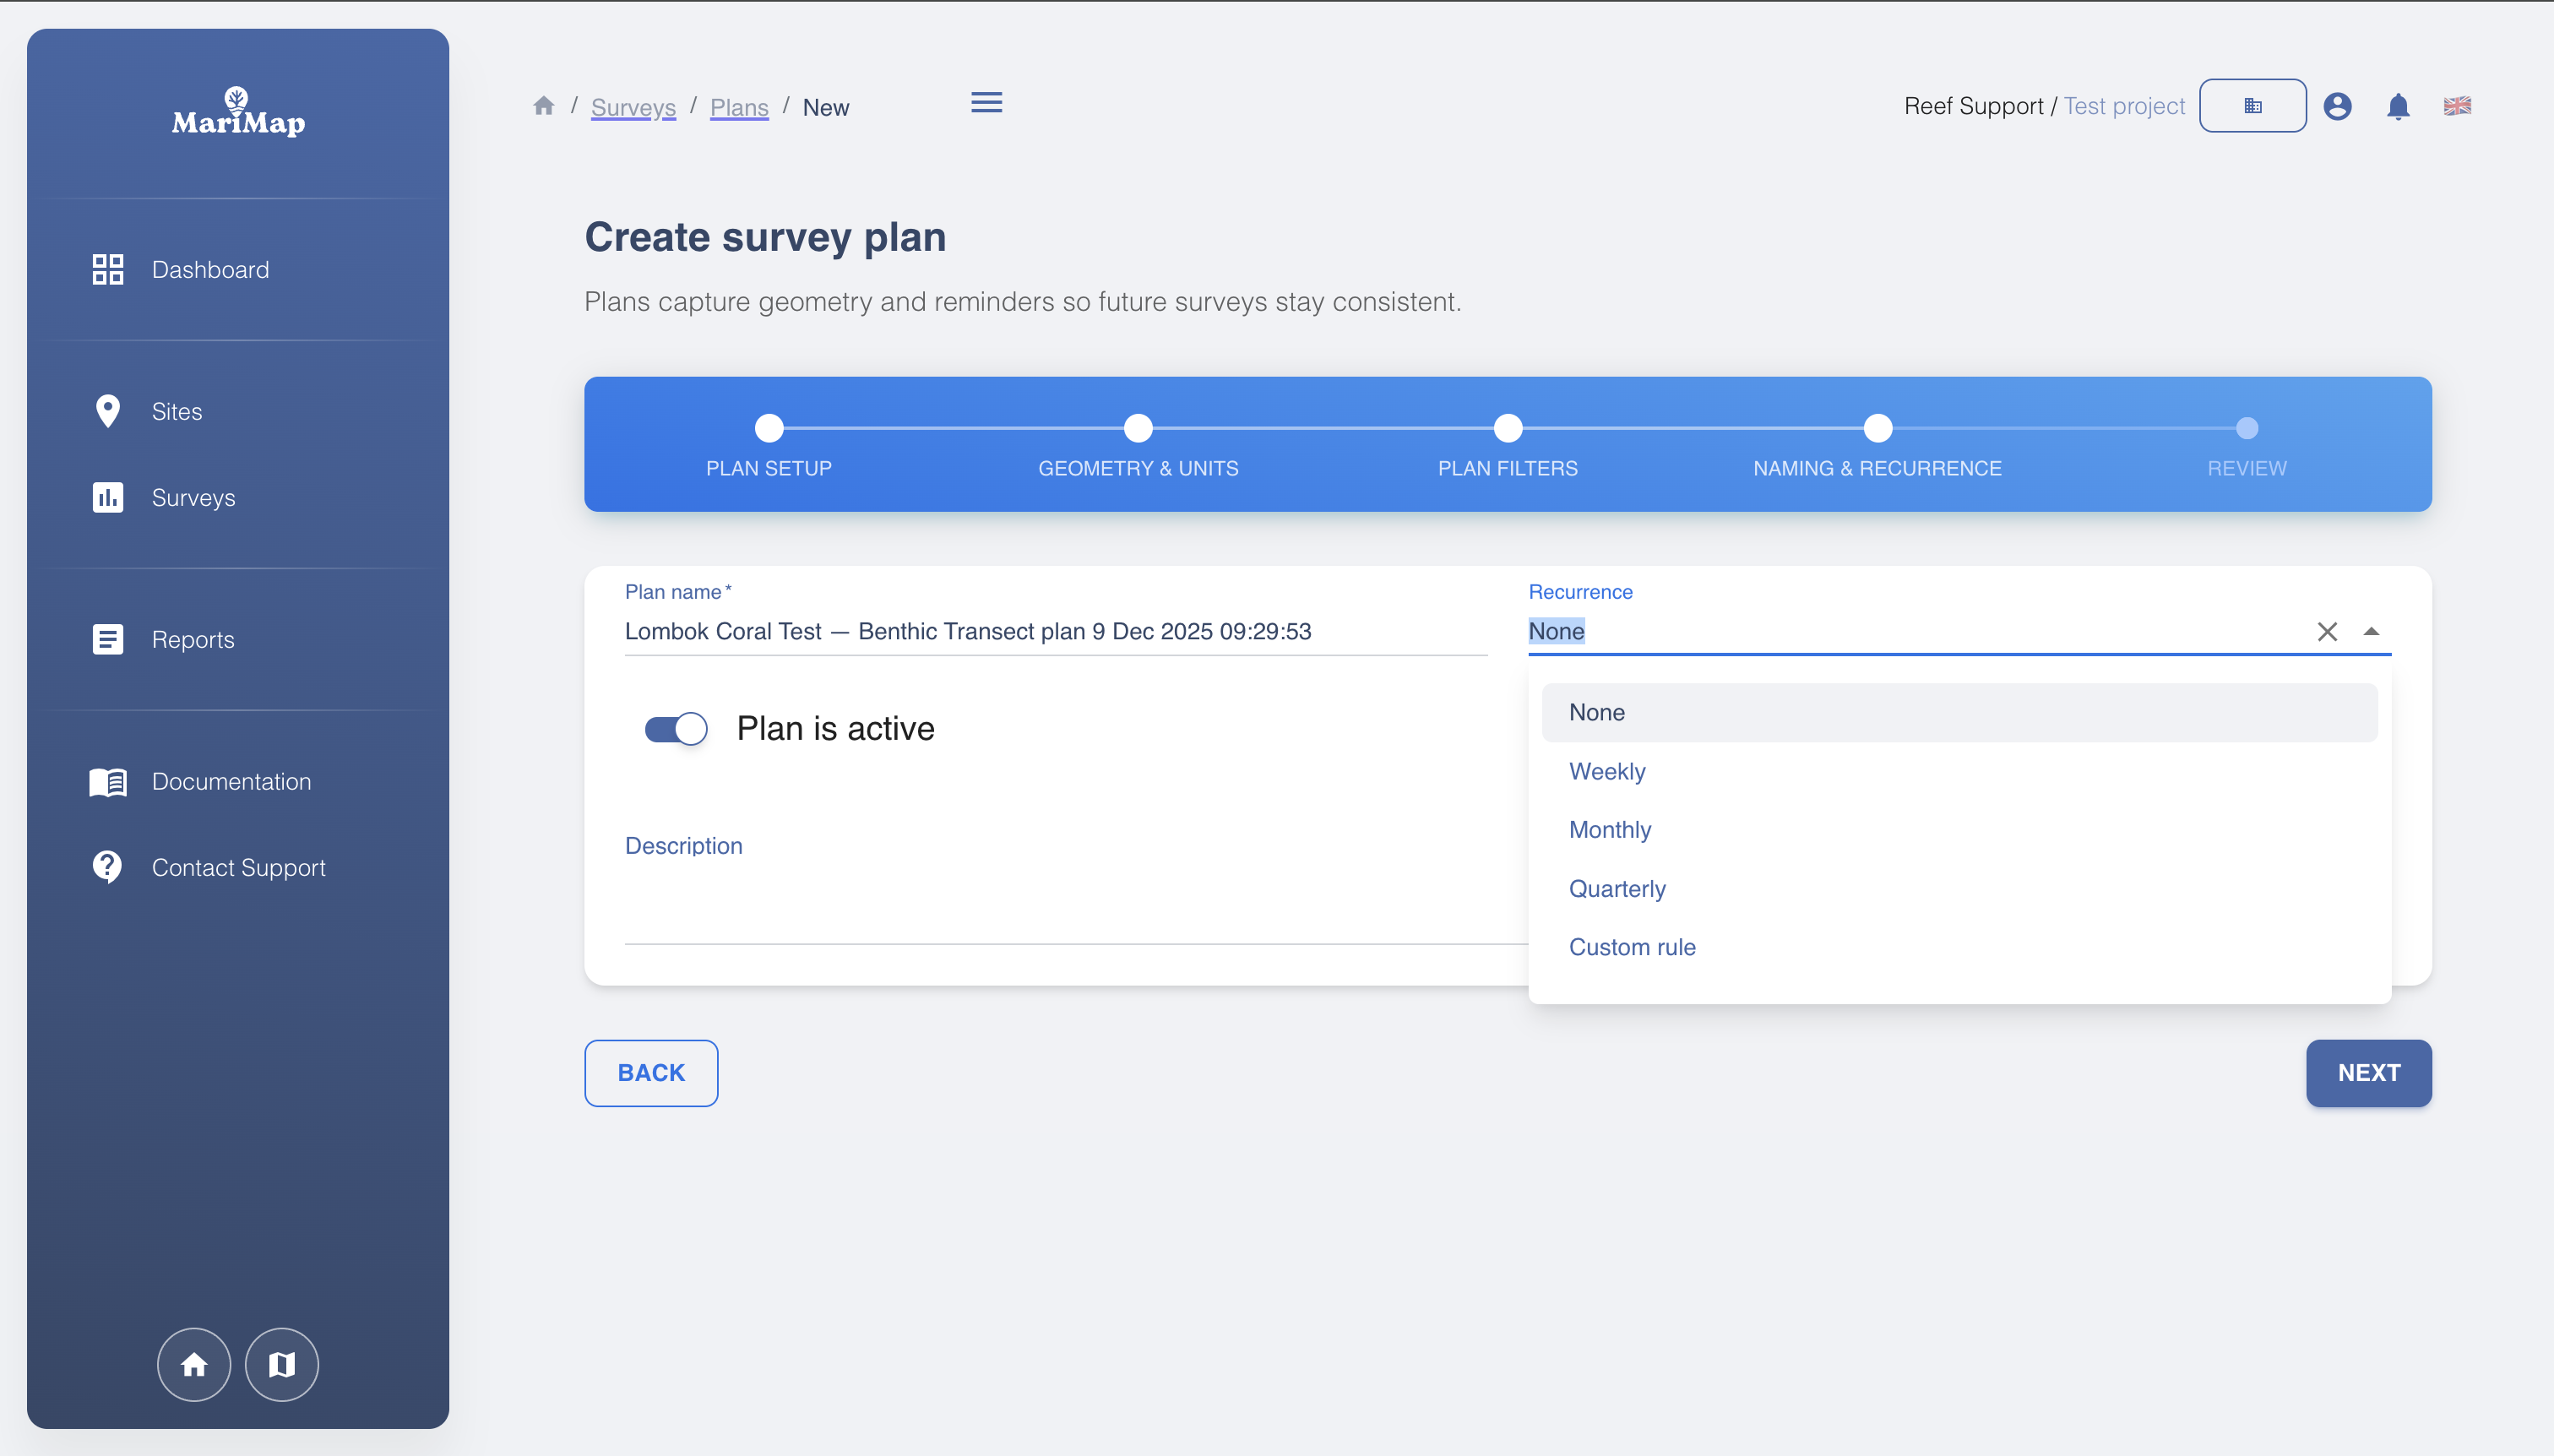Click the UK flag language icon
Viewport: 2554px width, 1456px height.
[2457, 106]
